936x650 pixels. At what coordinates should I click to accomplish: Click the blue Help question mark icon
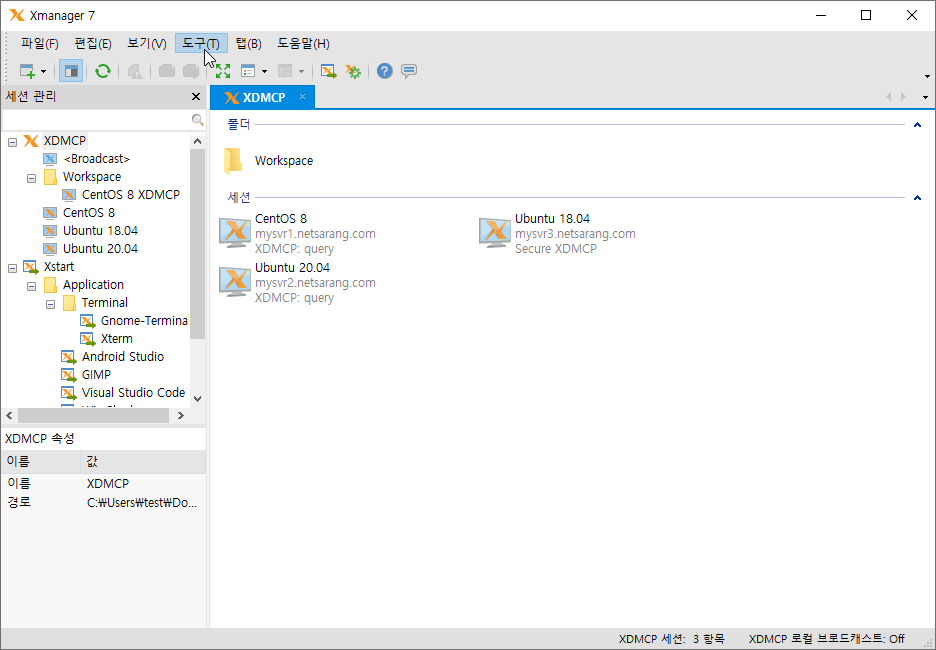click(x=385, y=71)
